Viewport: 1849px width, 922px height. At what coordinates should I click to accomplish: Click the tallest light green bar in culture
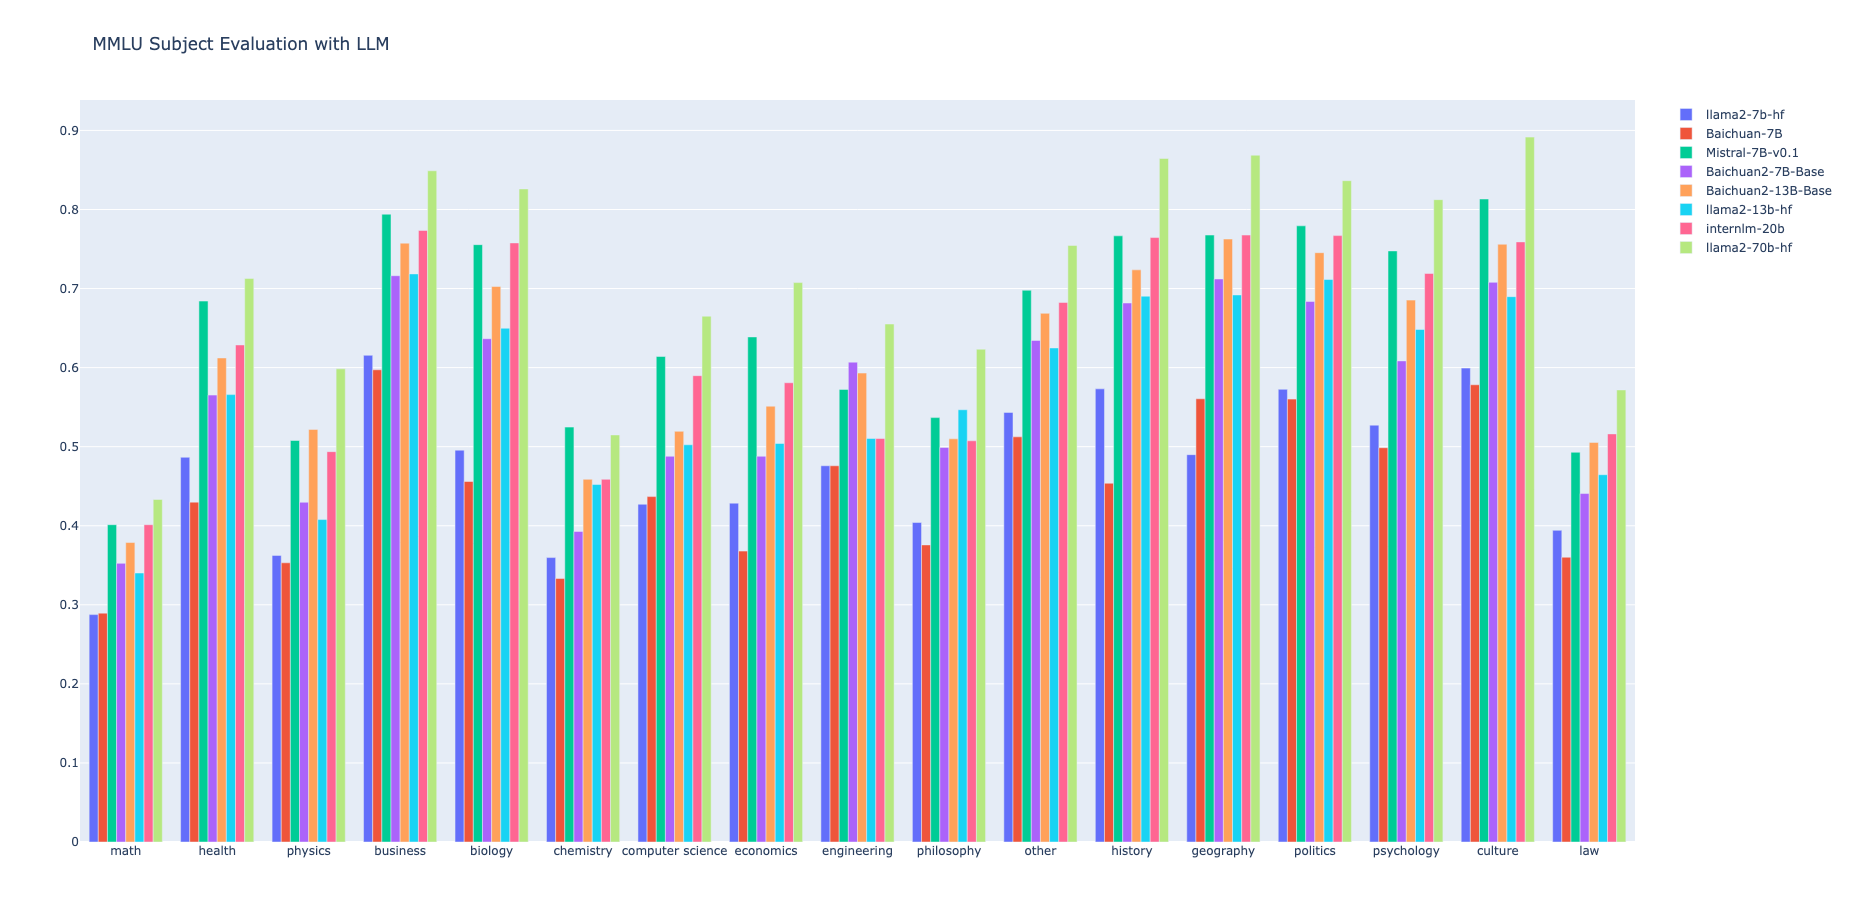point(1530,489)
